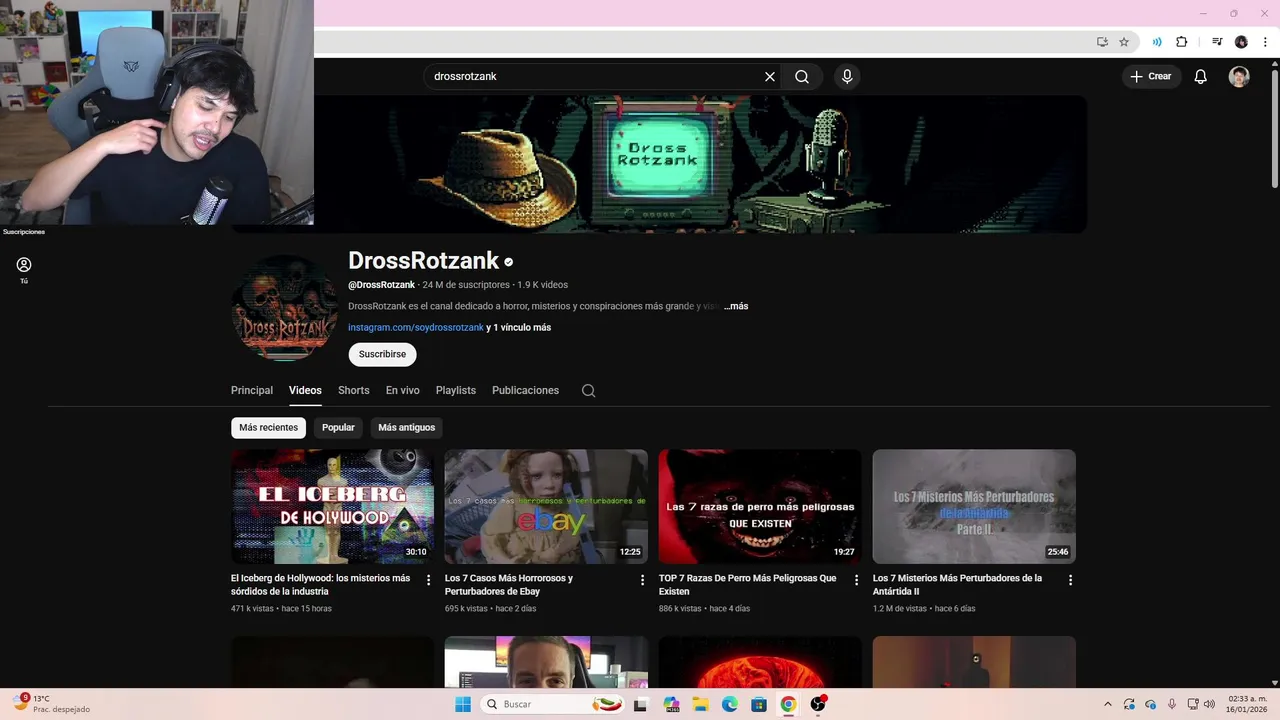
Task: Open Microsoft Edge from the taskbar
Action: 730,704
